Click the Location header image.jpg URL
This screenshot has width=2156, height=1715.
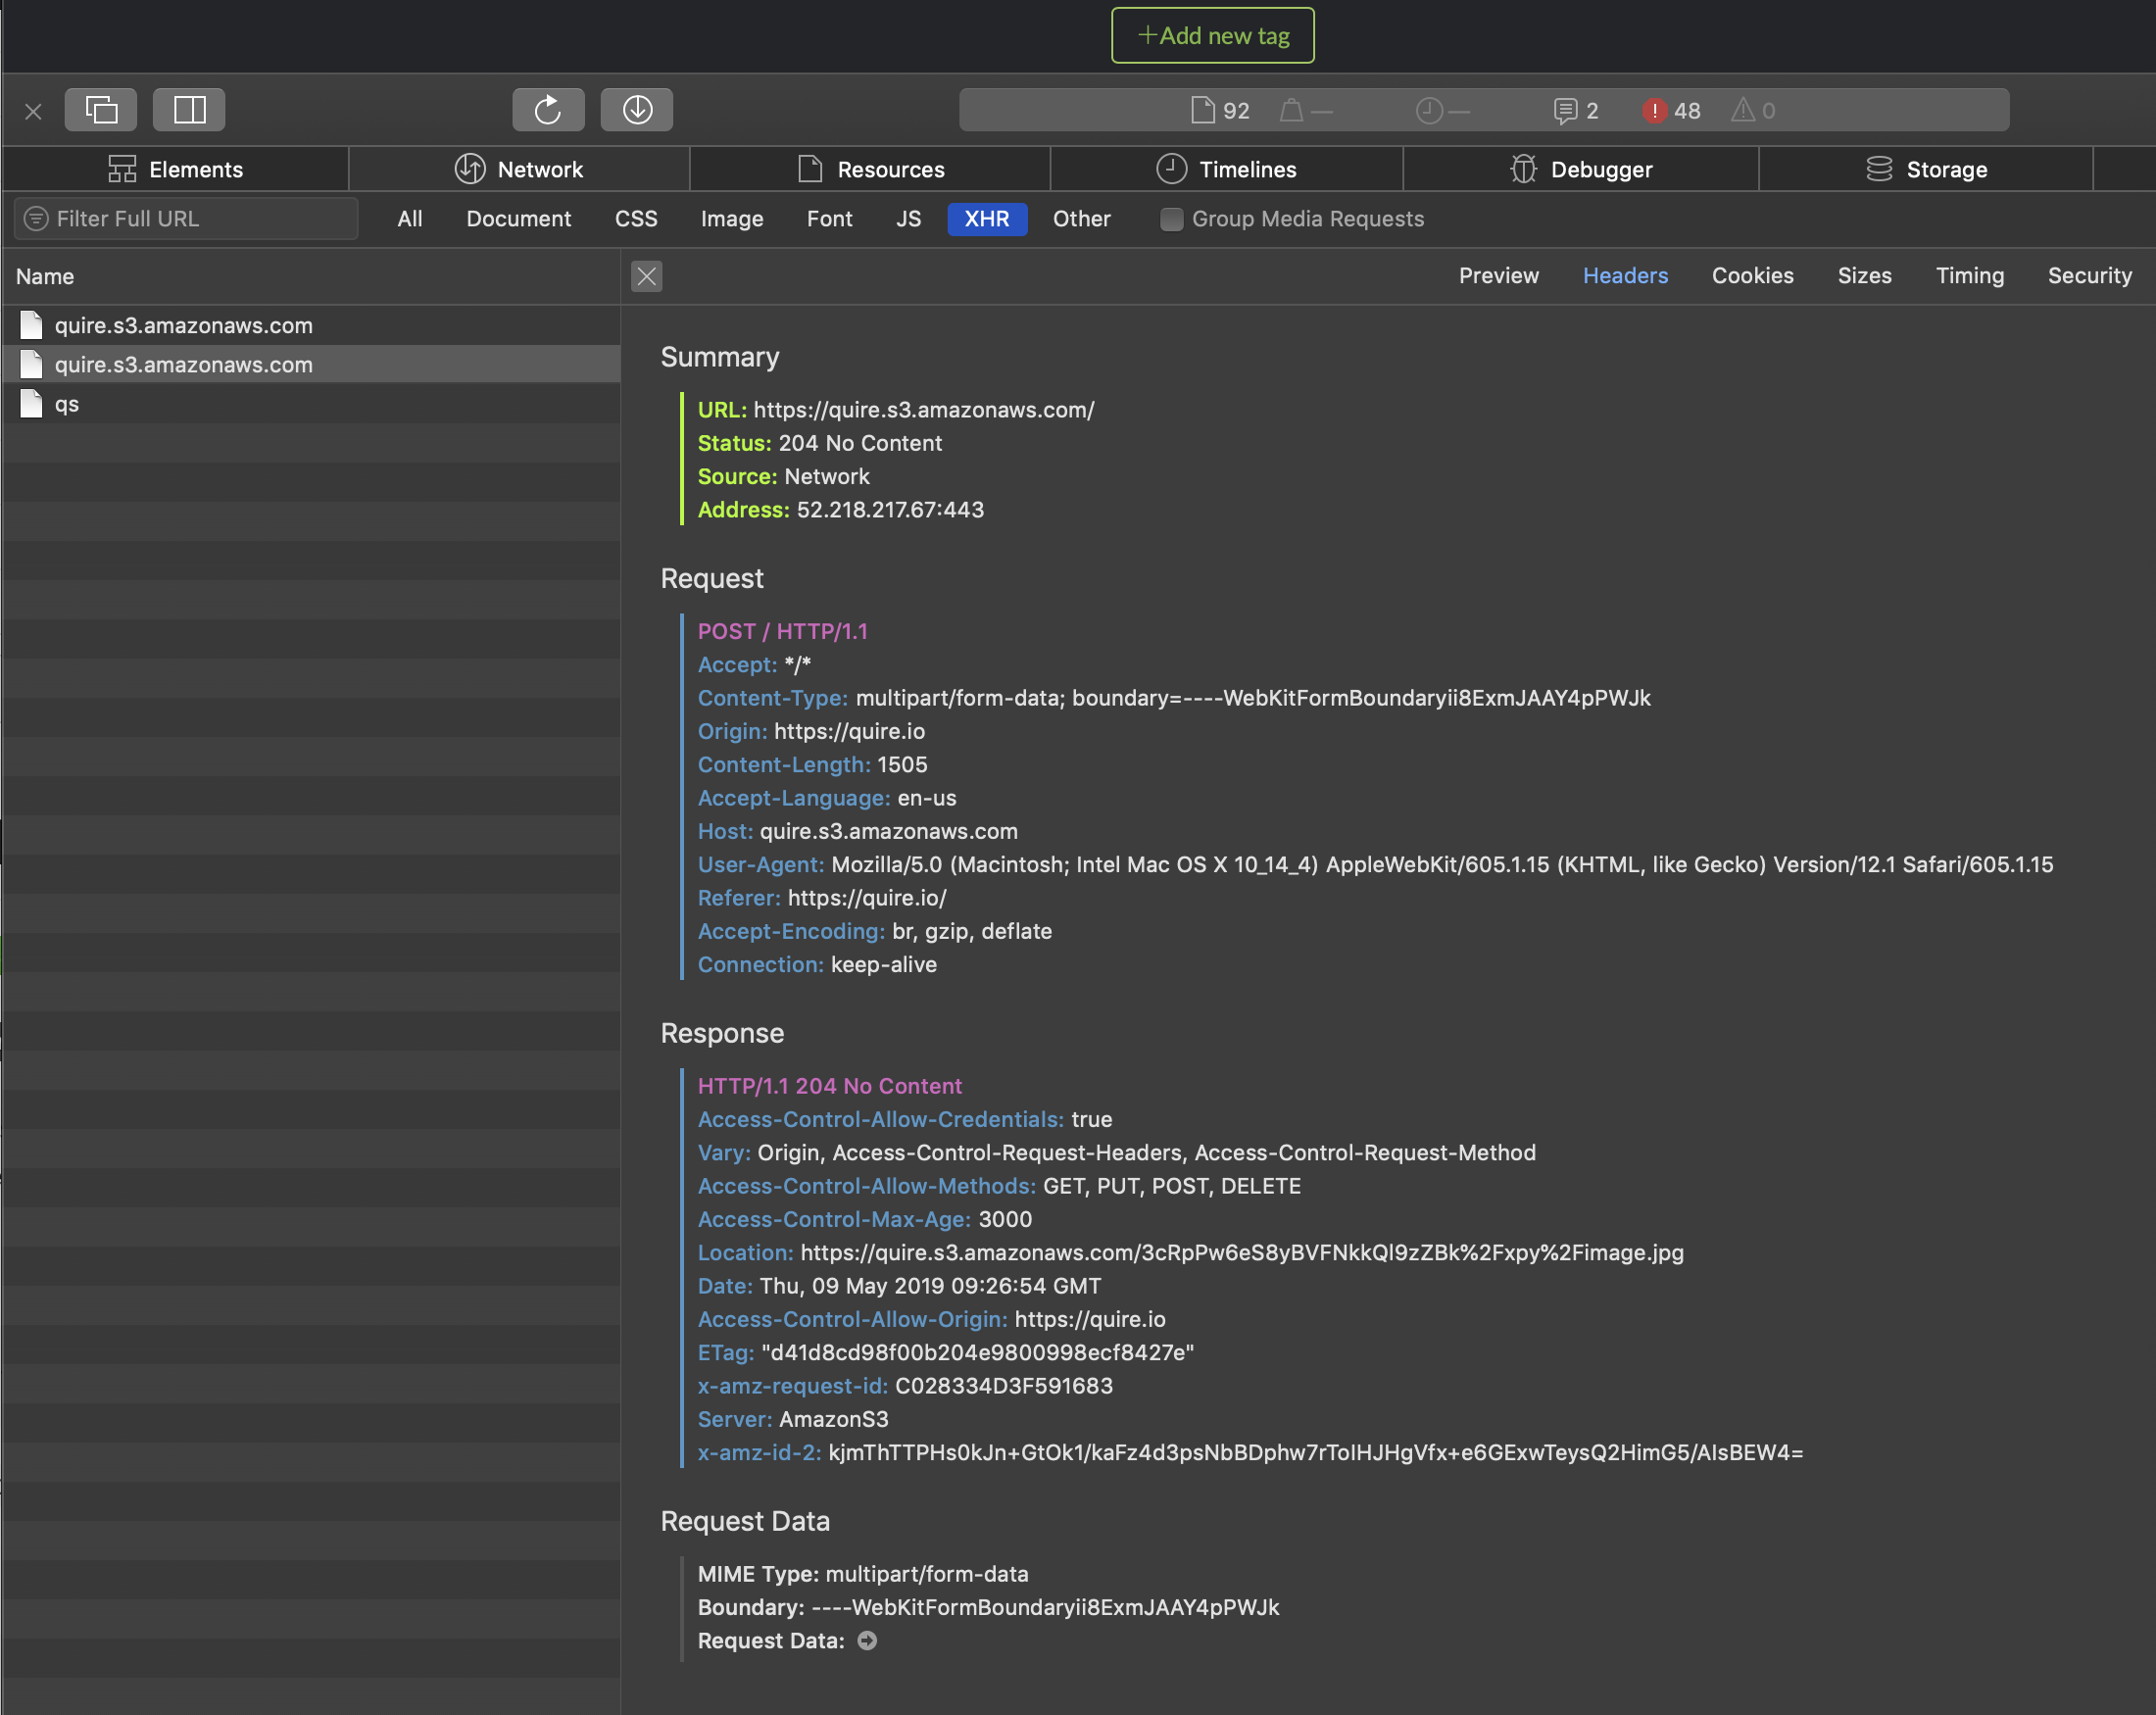coord(1242,1253)
